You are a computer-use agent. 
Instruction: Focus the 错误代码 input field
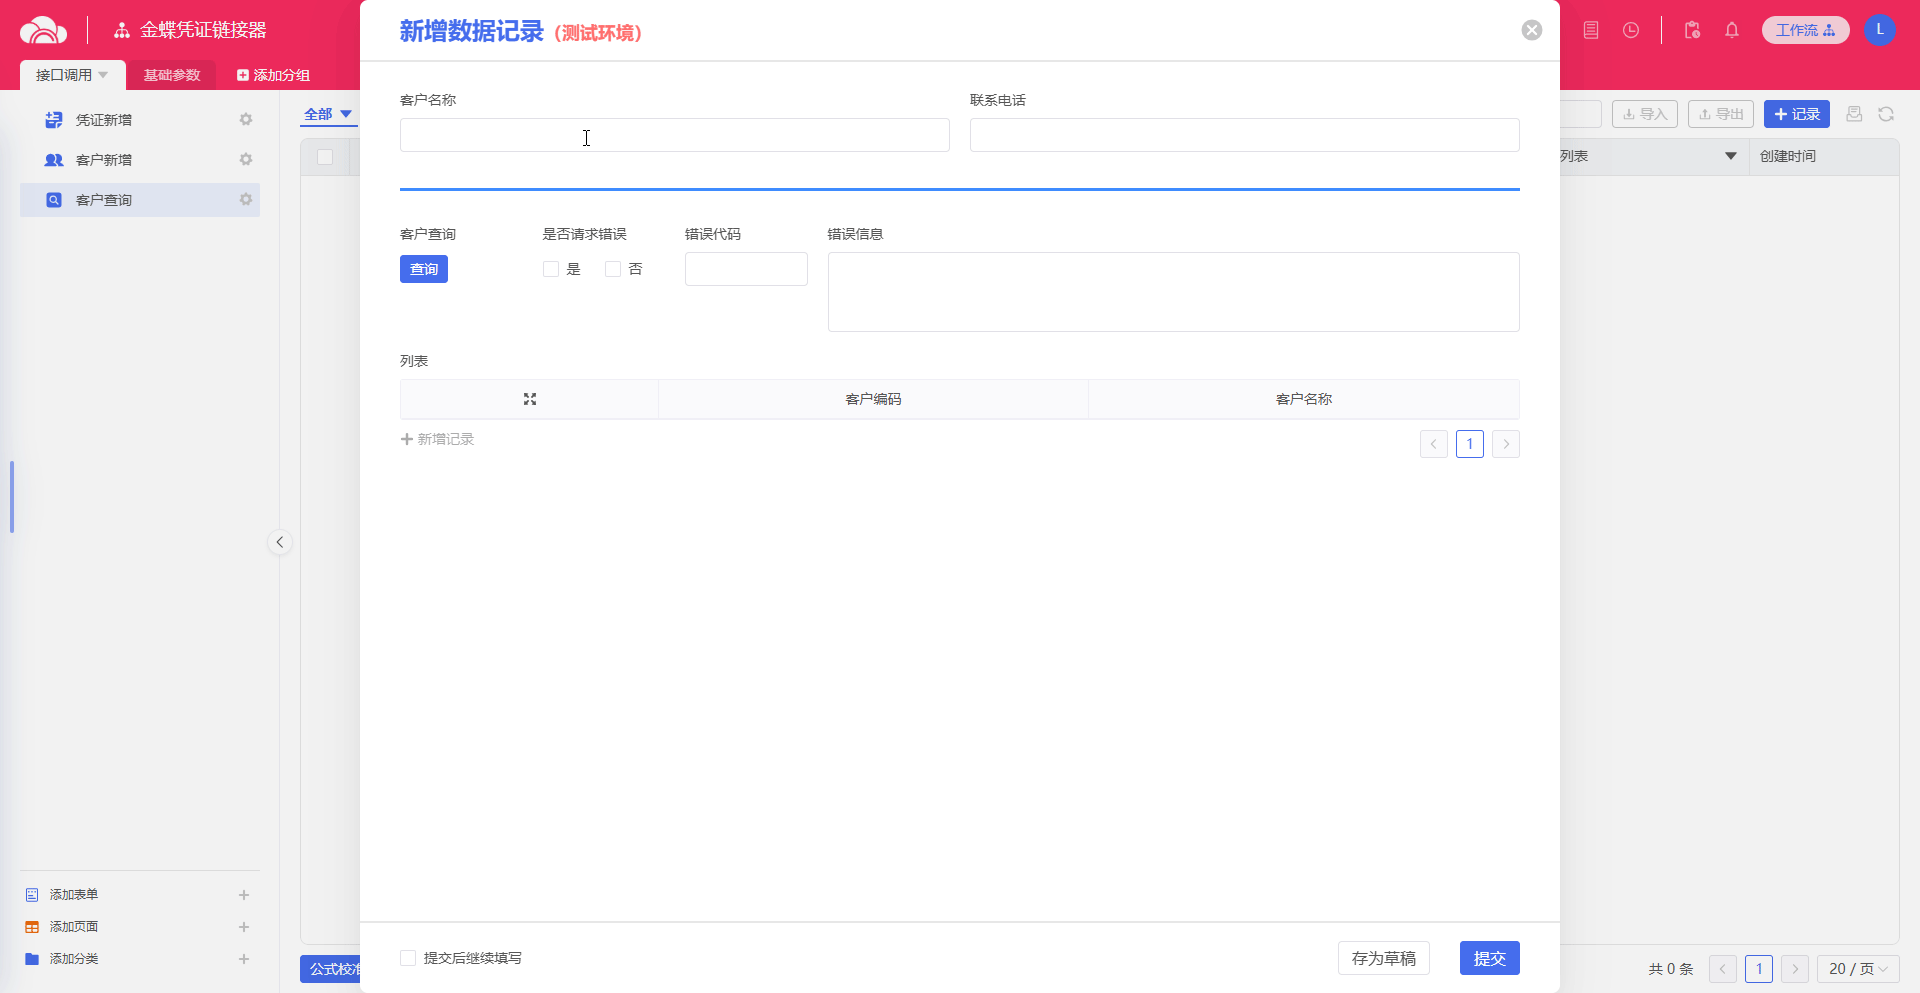tap(746, 269)
